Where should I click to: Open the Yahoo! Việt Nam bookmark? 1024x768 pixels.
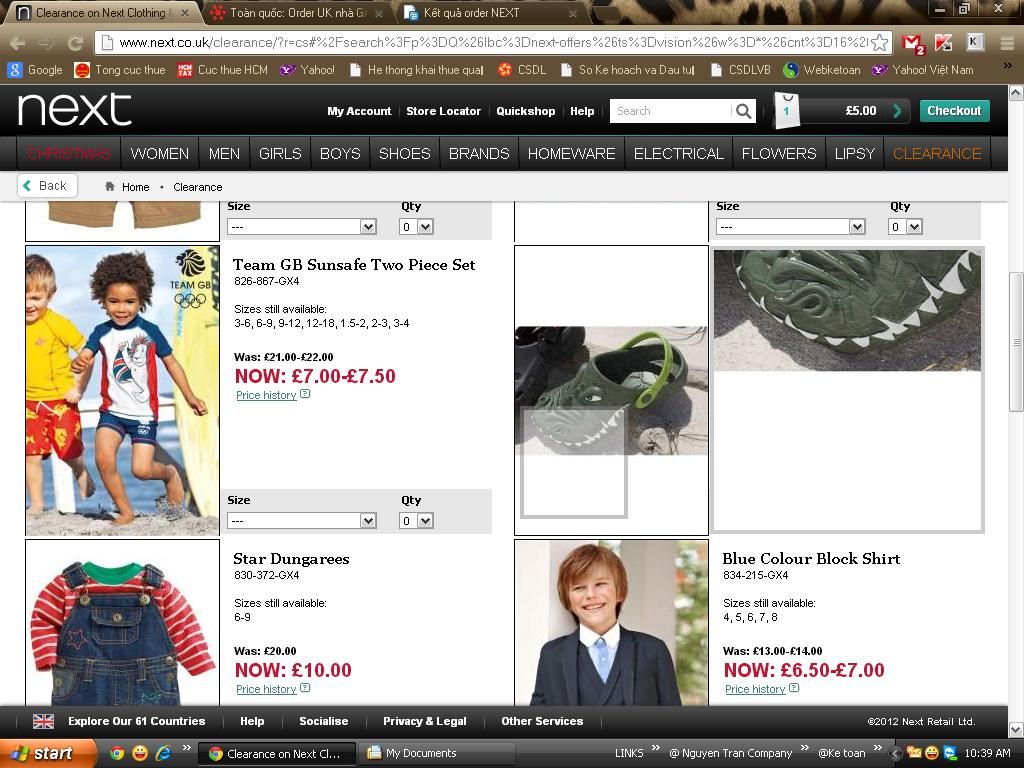click(923, 70)
